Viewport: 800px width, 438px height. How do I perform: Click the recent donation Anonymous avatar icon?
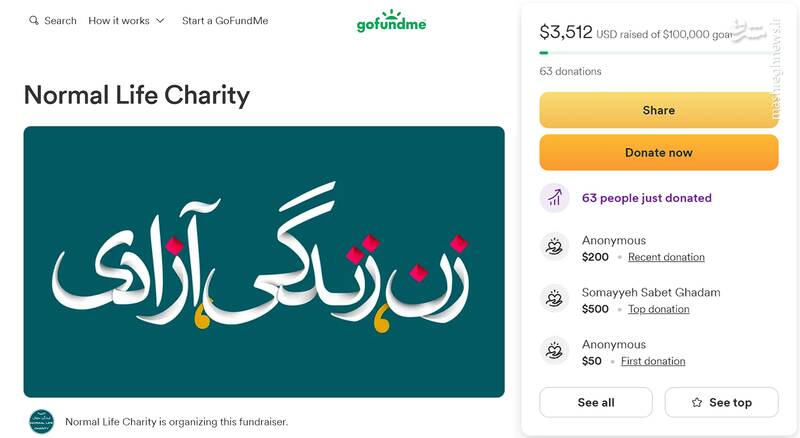click(555, 247)
